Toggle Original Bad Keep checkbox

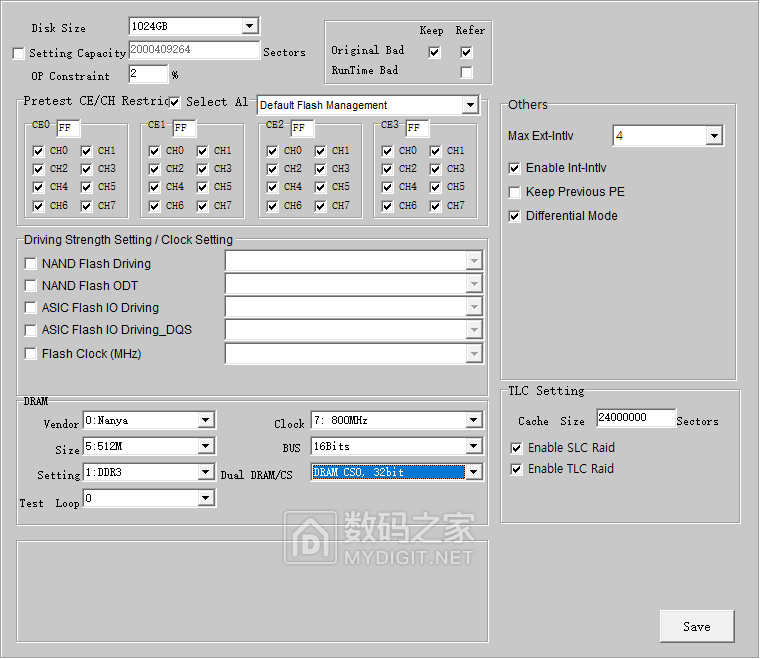tap(434, 52)
